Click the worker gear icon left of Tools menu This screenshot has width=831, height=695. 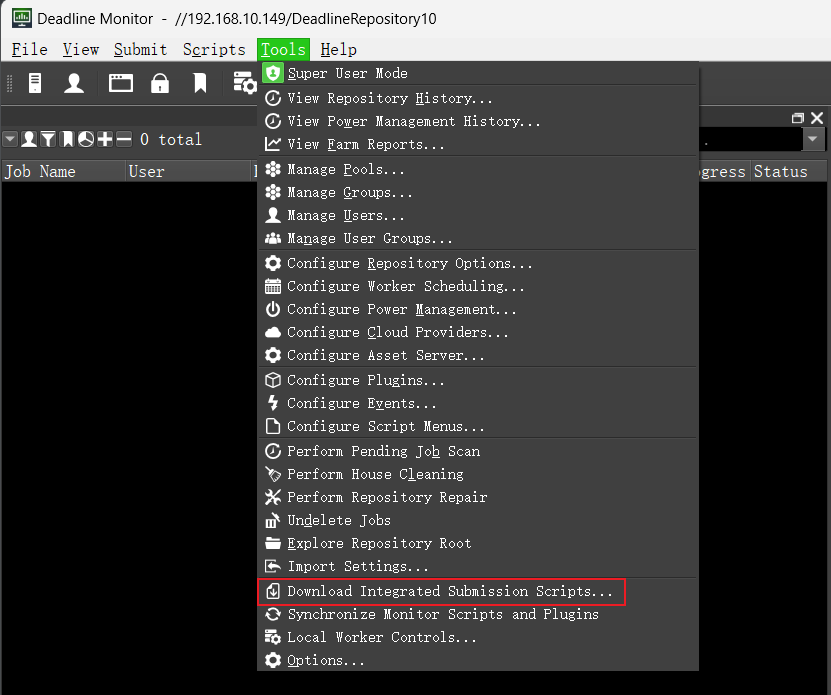coord(244,83)
